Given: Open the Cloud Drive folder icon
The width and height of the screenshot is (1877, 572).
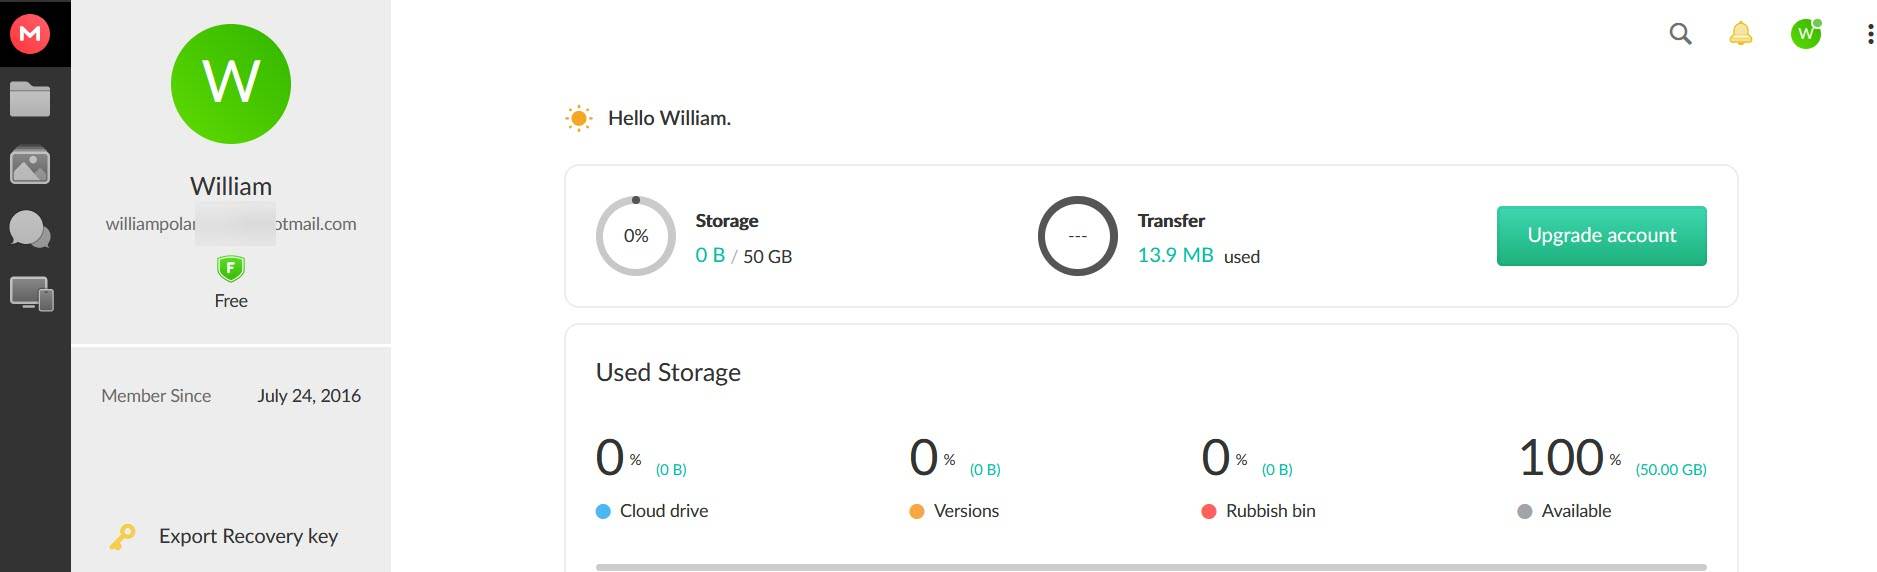Looking at the screenshot, I should tap(30, 99).
